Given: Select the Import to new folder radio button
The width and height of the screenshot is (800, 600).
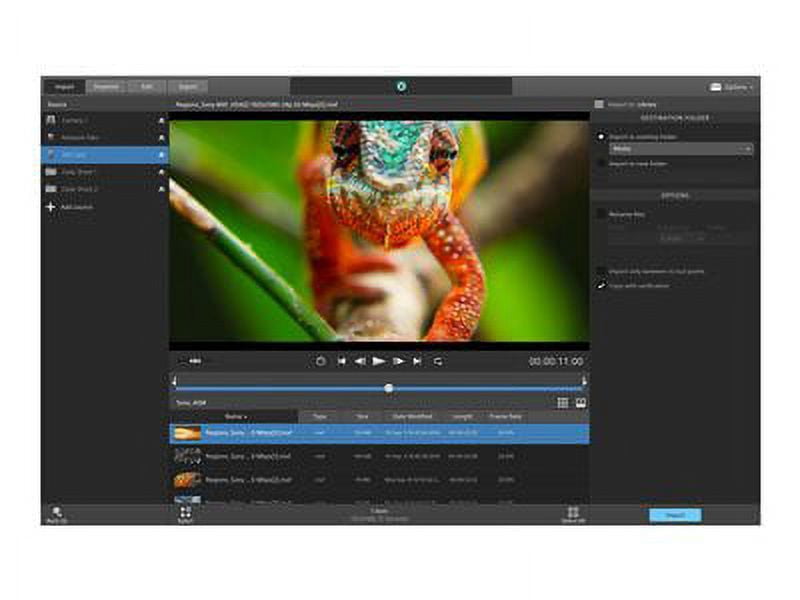Looking at the screenshot, I should point(601,163).
